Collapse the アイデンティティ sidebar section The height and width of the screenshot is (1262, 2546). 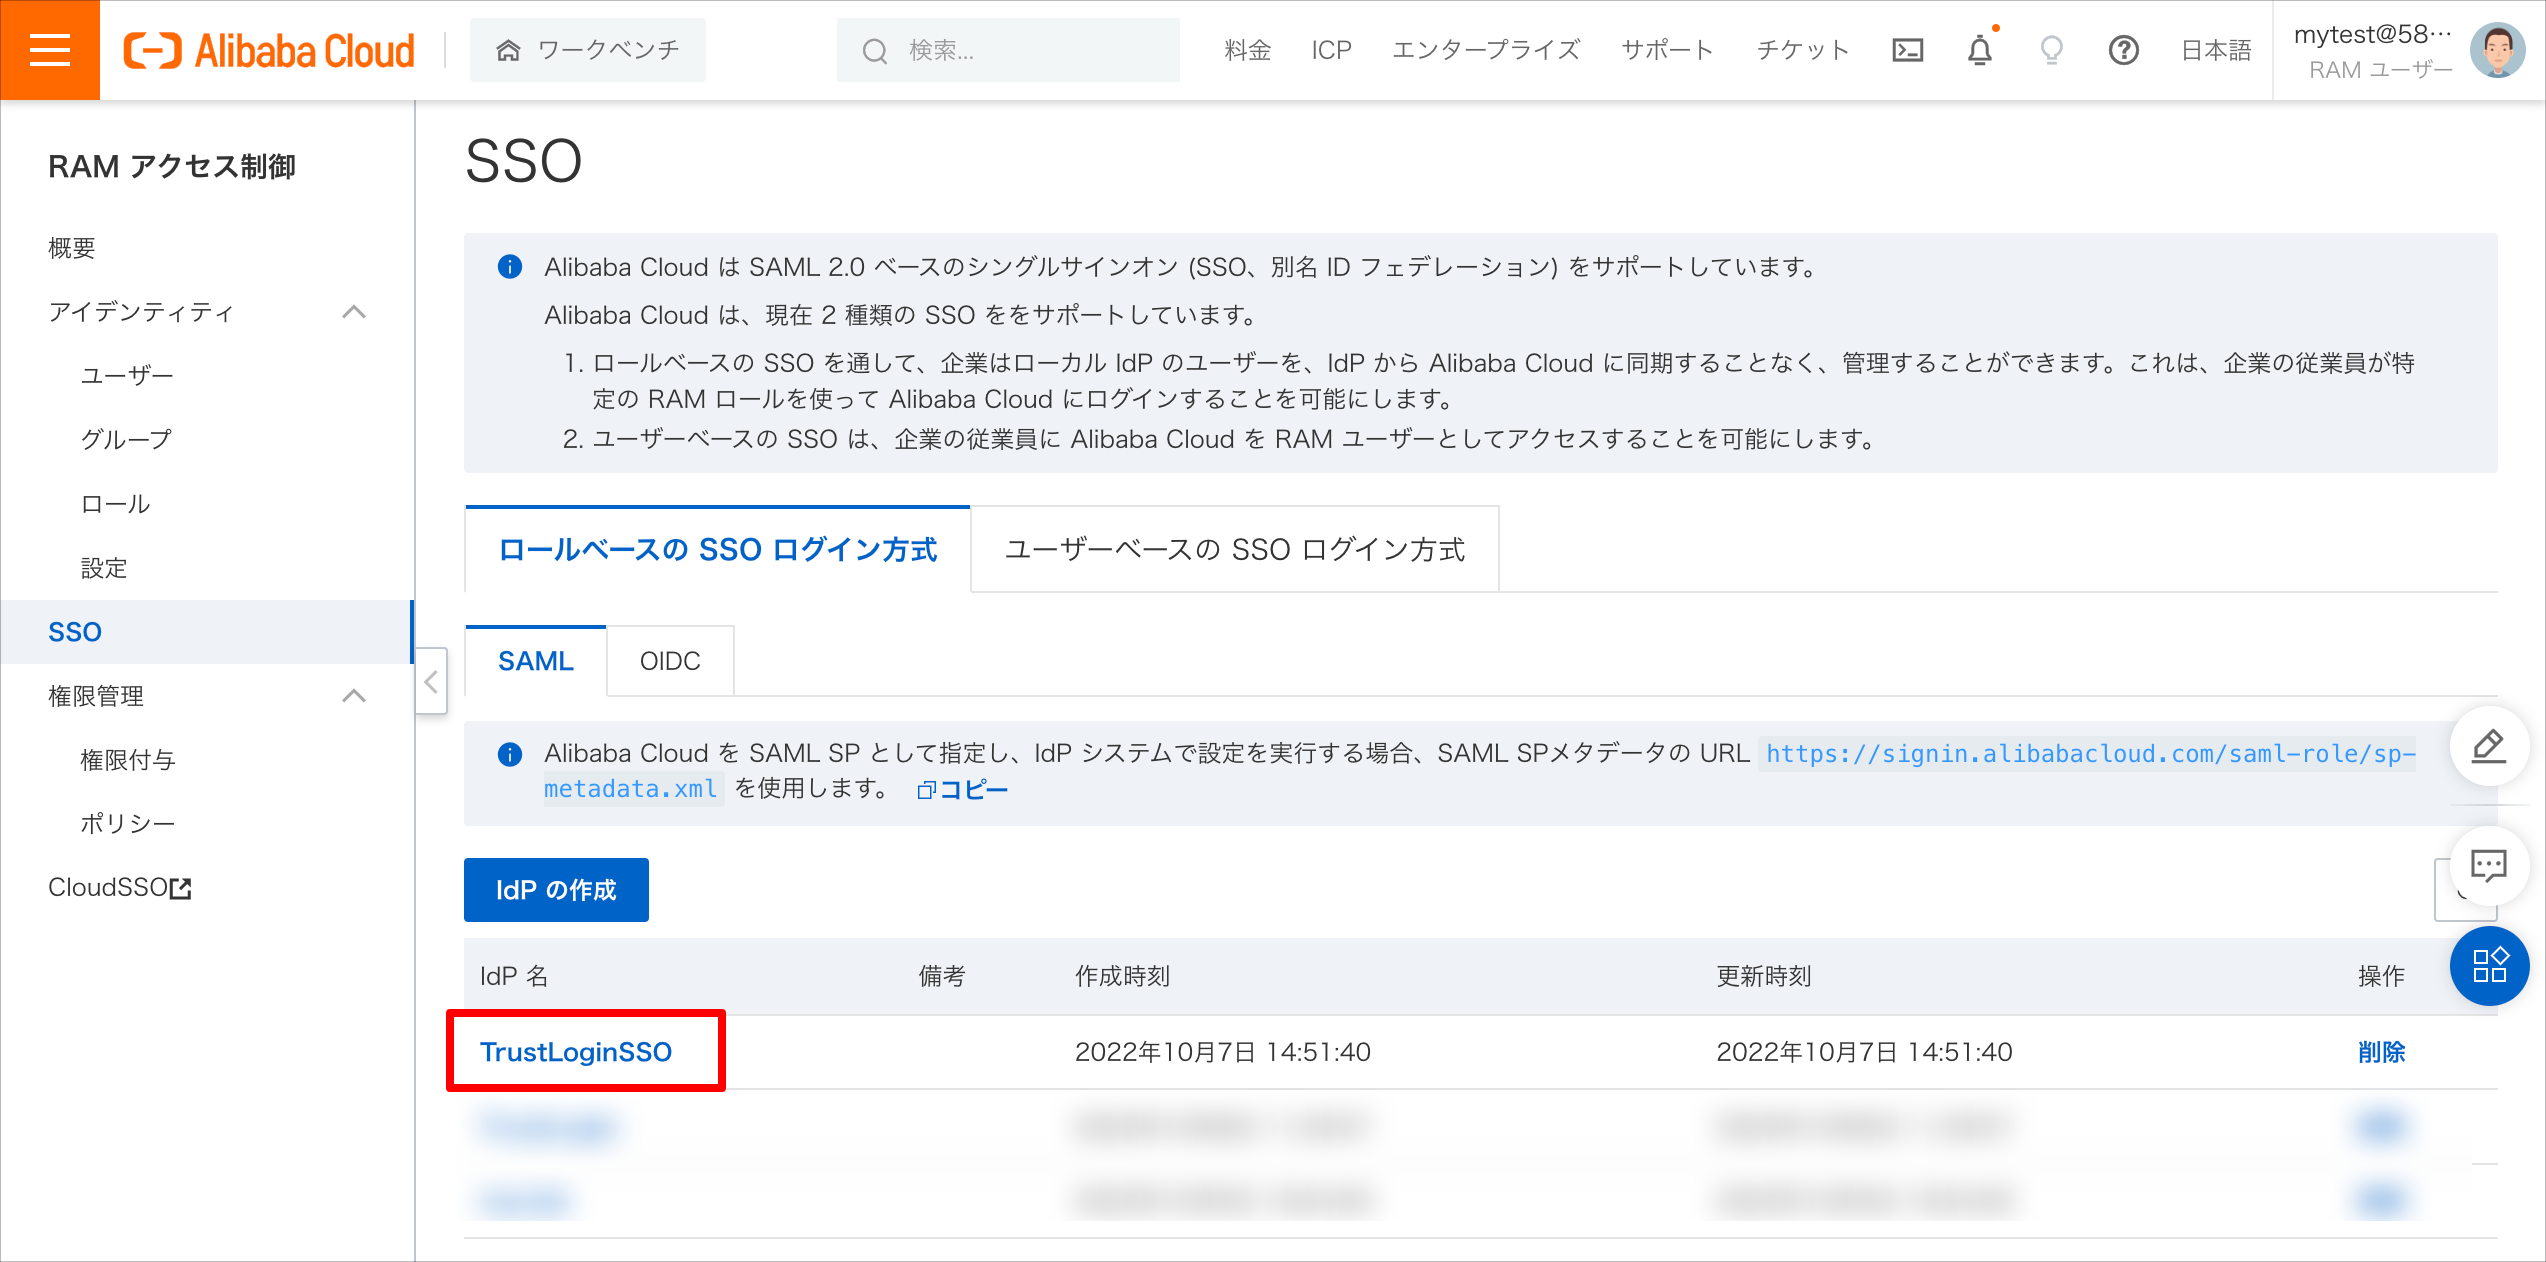(x=355, y=312)
